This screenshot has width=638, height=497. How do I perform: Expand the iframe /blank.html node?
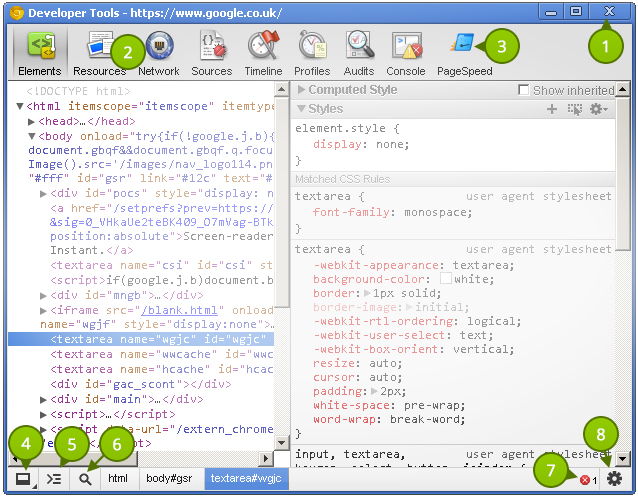coord(43,310)
